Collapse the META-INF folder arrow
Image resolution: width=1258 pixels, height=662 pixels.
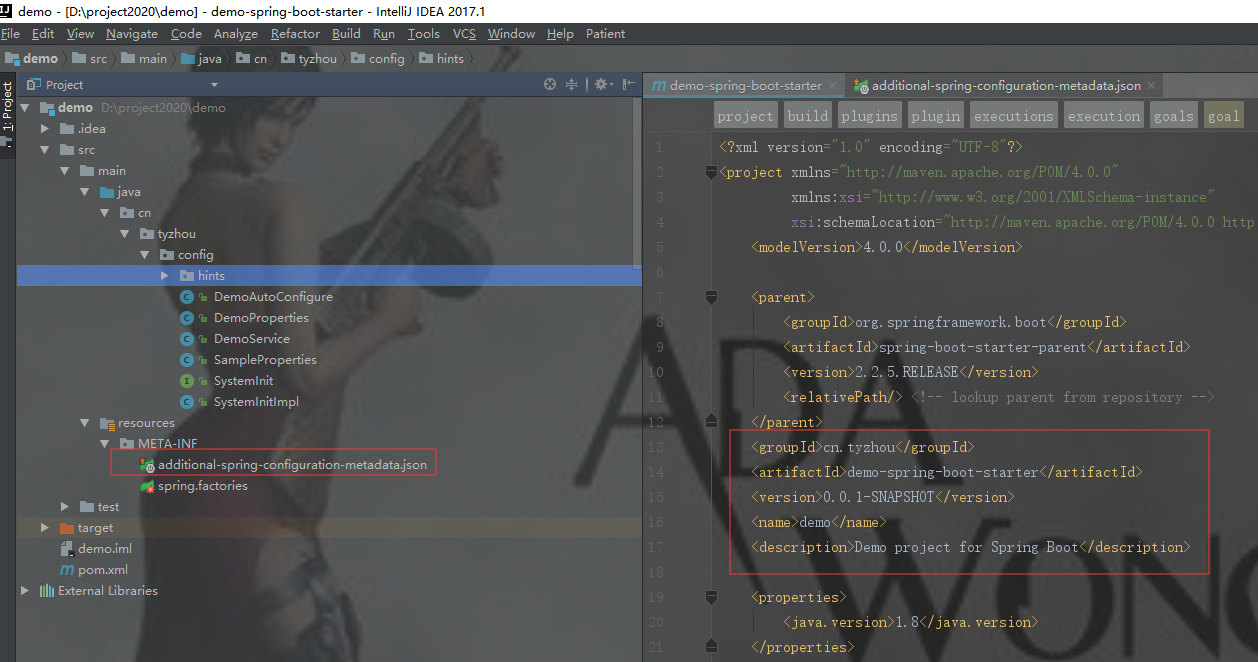(x=105, y=444)
